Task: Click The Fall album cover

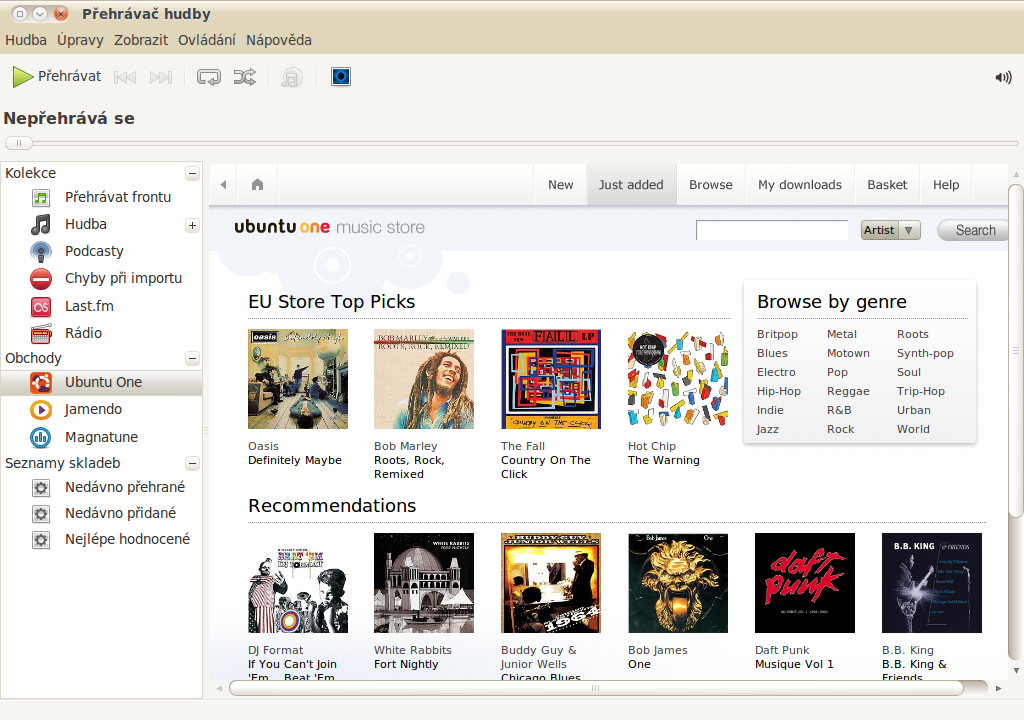Action: click(551, 379)
